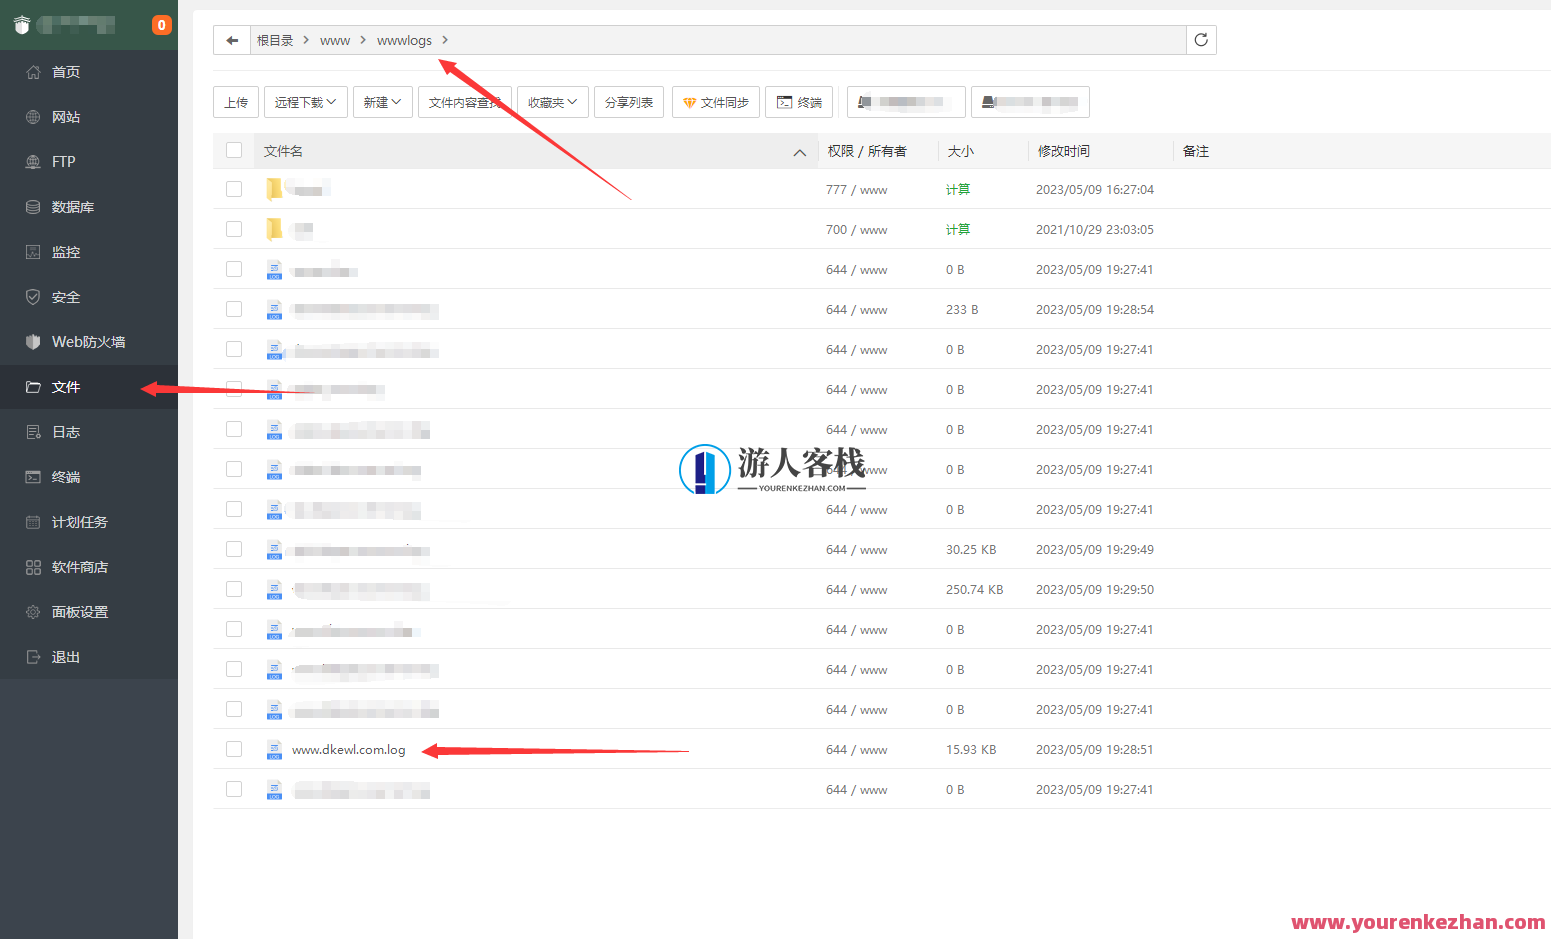
Task: Open the www.dkewl.com.log file
Action: pyautogui.click(x=348, y=749)
